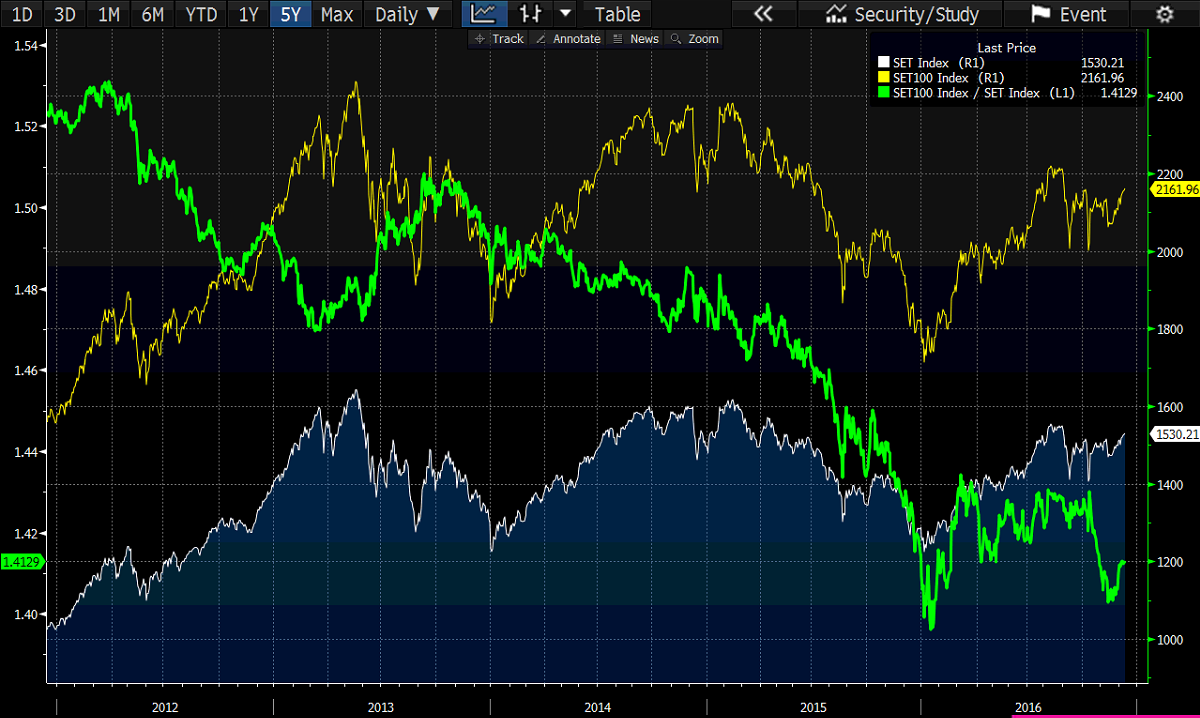Select the Max time range
Viewport: 1200px width, 718px height.
[337, 14]
